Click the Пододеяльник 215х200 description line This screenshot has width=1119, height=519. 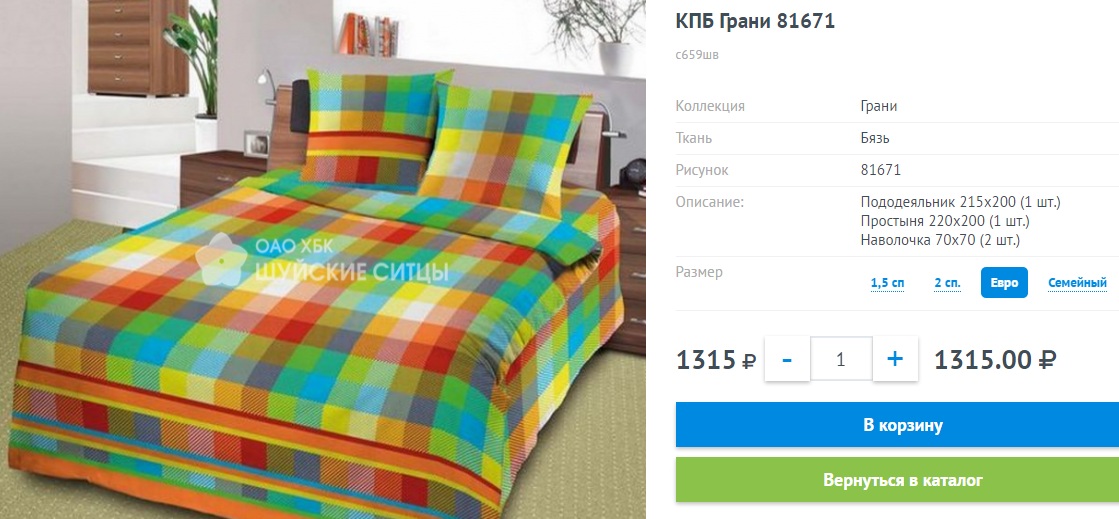click(x=961, y=202)
